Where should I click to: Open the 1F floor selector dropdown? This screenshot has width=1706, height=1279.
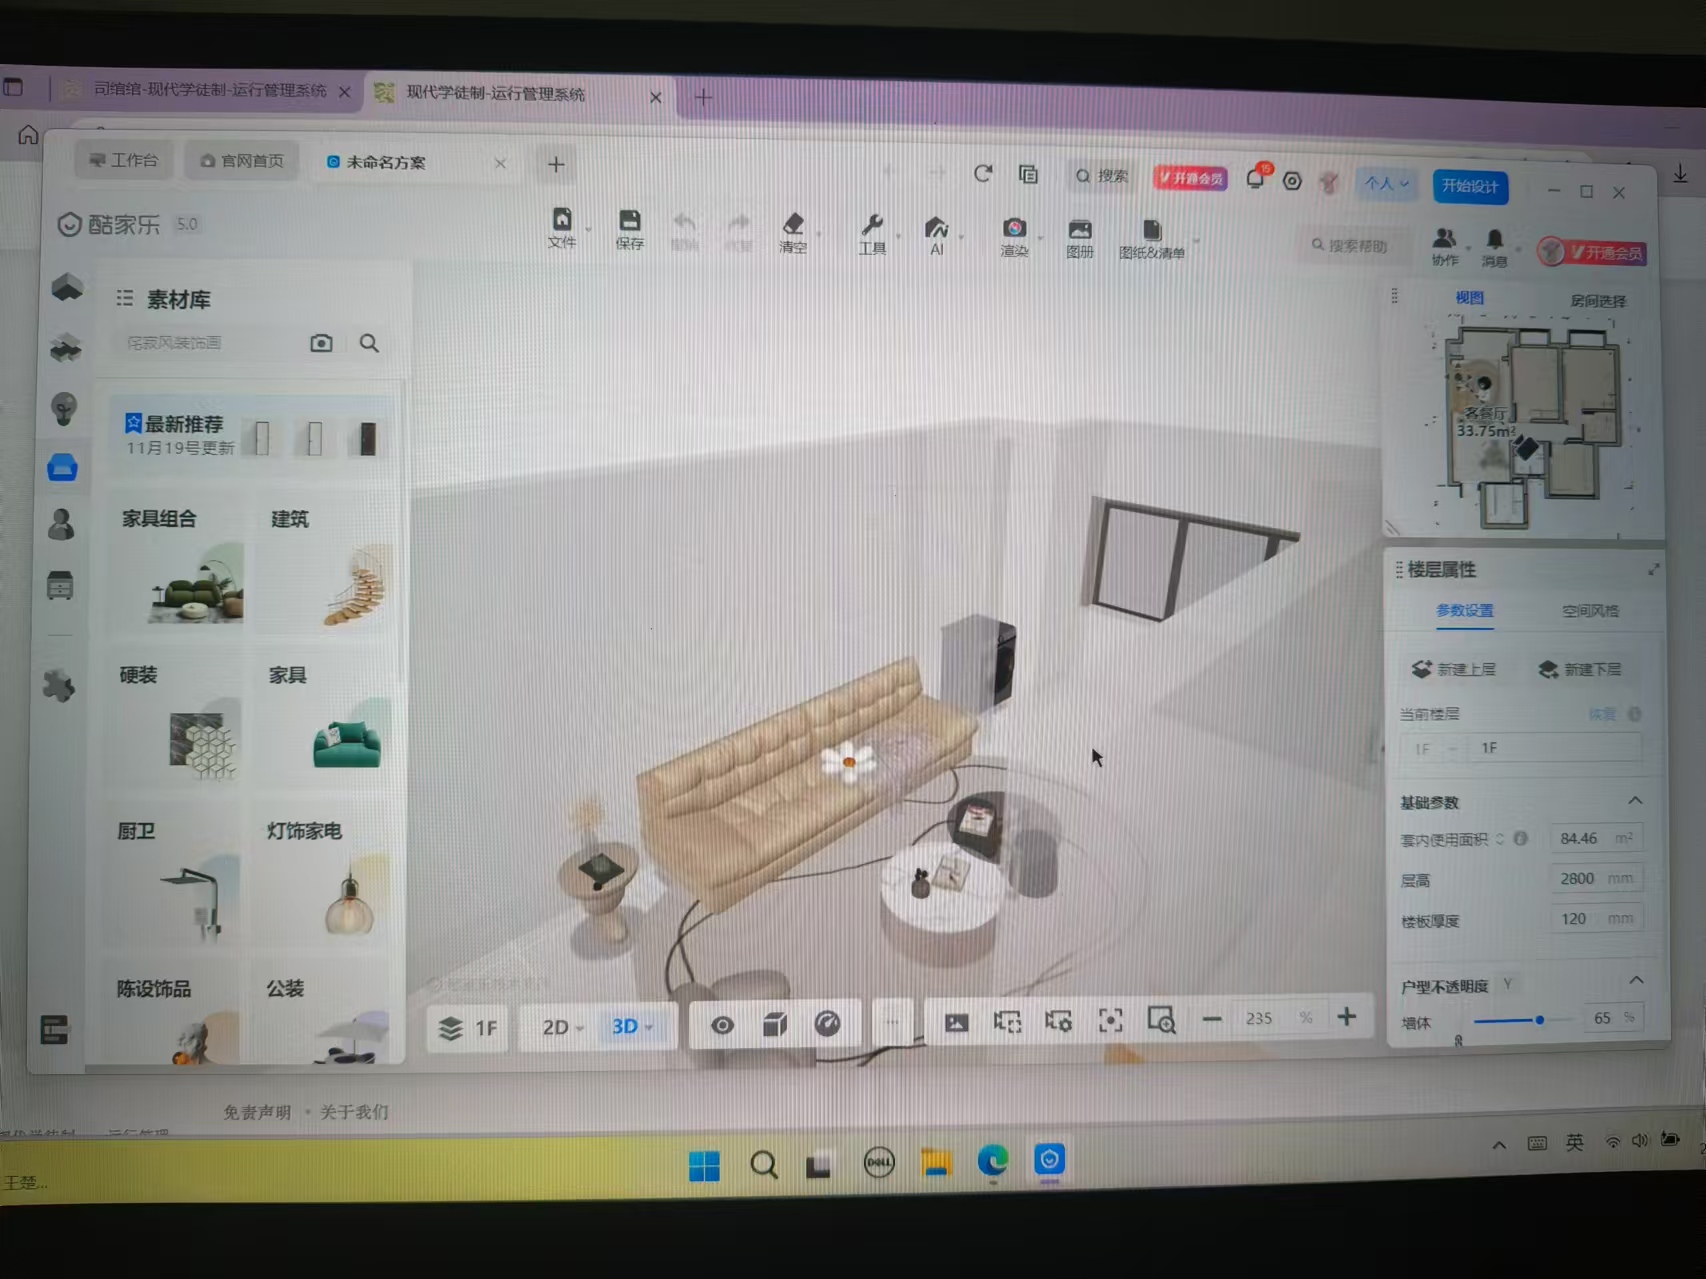click(469, 1028)
